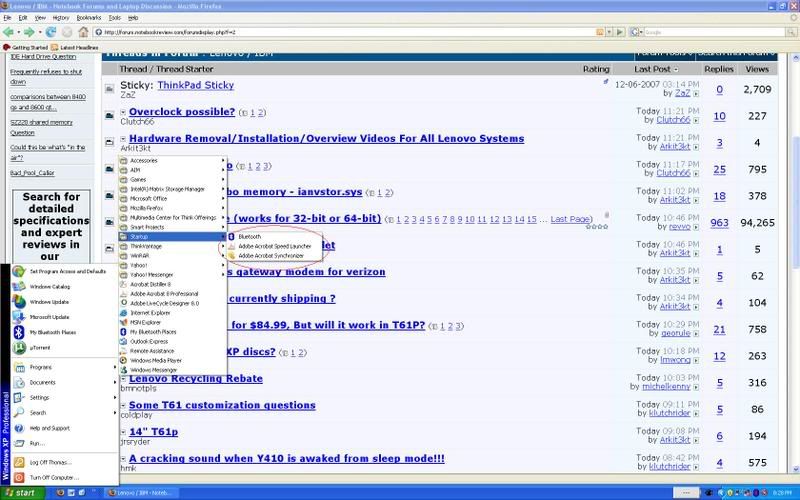The height and width of the screenshot is (500, 800).
Task: Expand the Games program folder
Action: pyautogui.click(x=172, y=180)
